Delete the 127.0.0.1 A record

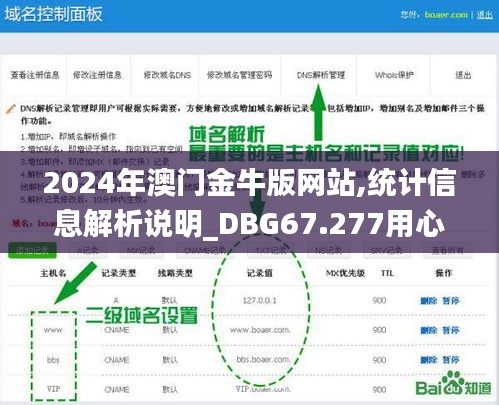(x=429, y=301)
